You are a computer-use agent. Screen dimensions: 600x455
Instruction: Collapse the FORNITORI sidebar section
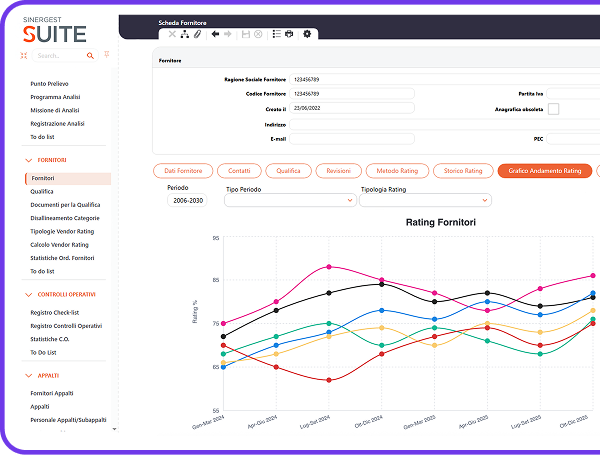[27, 160]
